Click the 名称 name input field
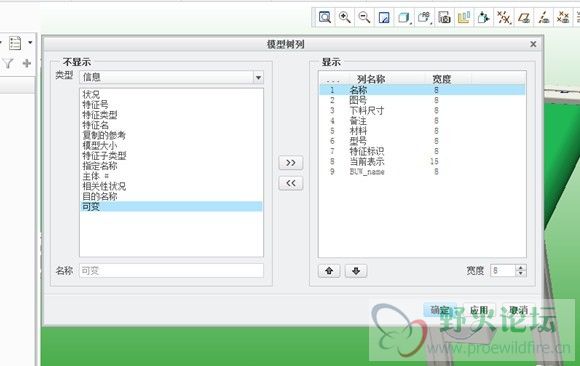Image resolution: width=580 pixels, height=366 pixels. point(171,271)
